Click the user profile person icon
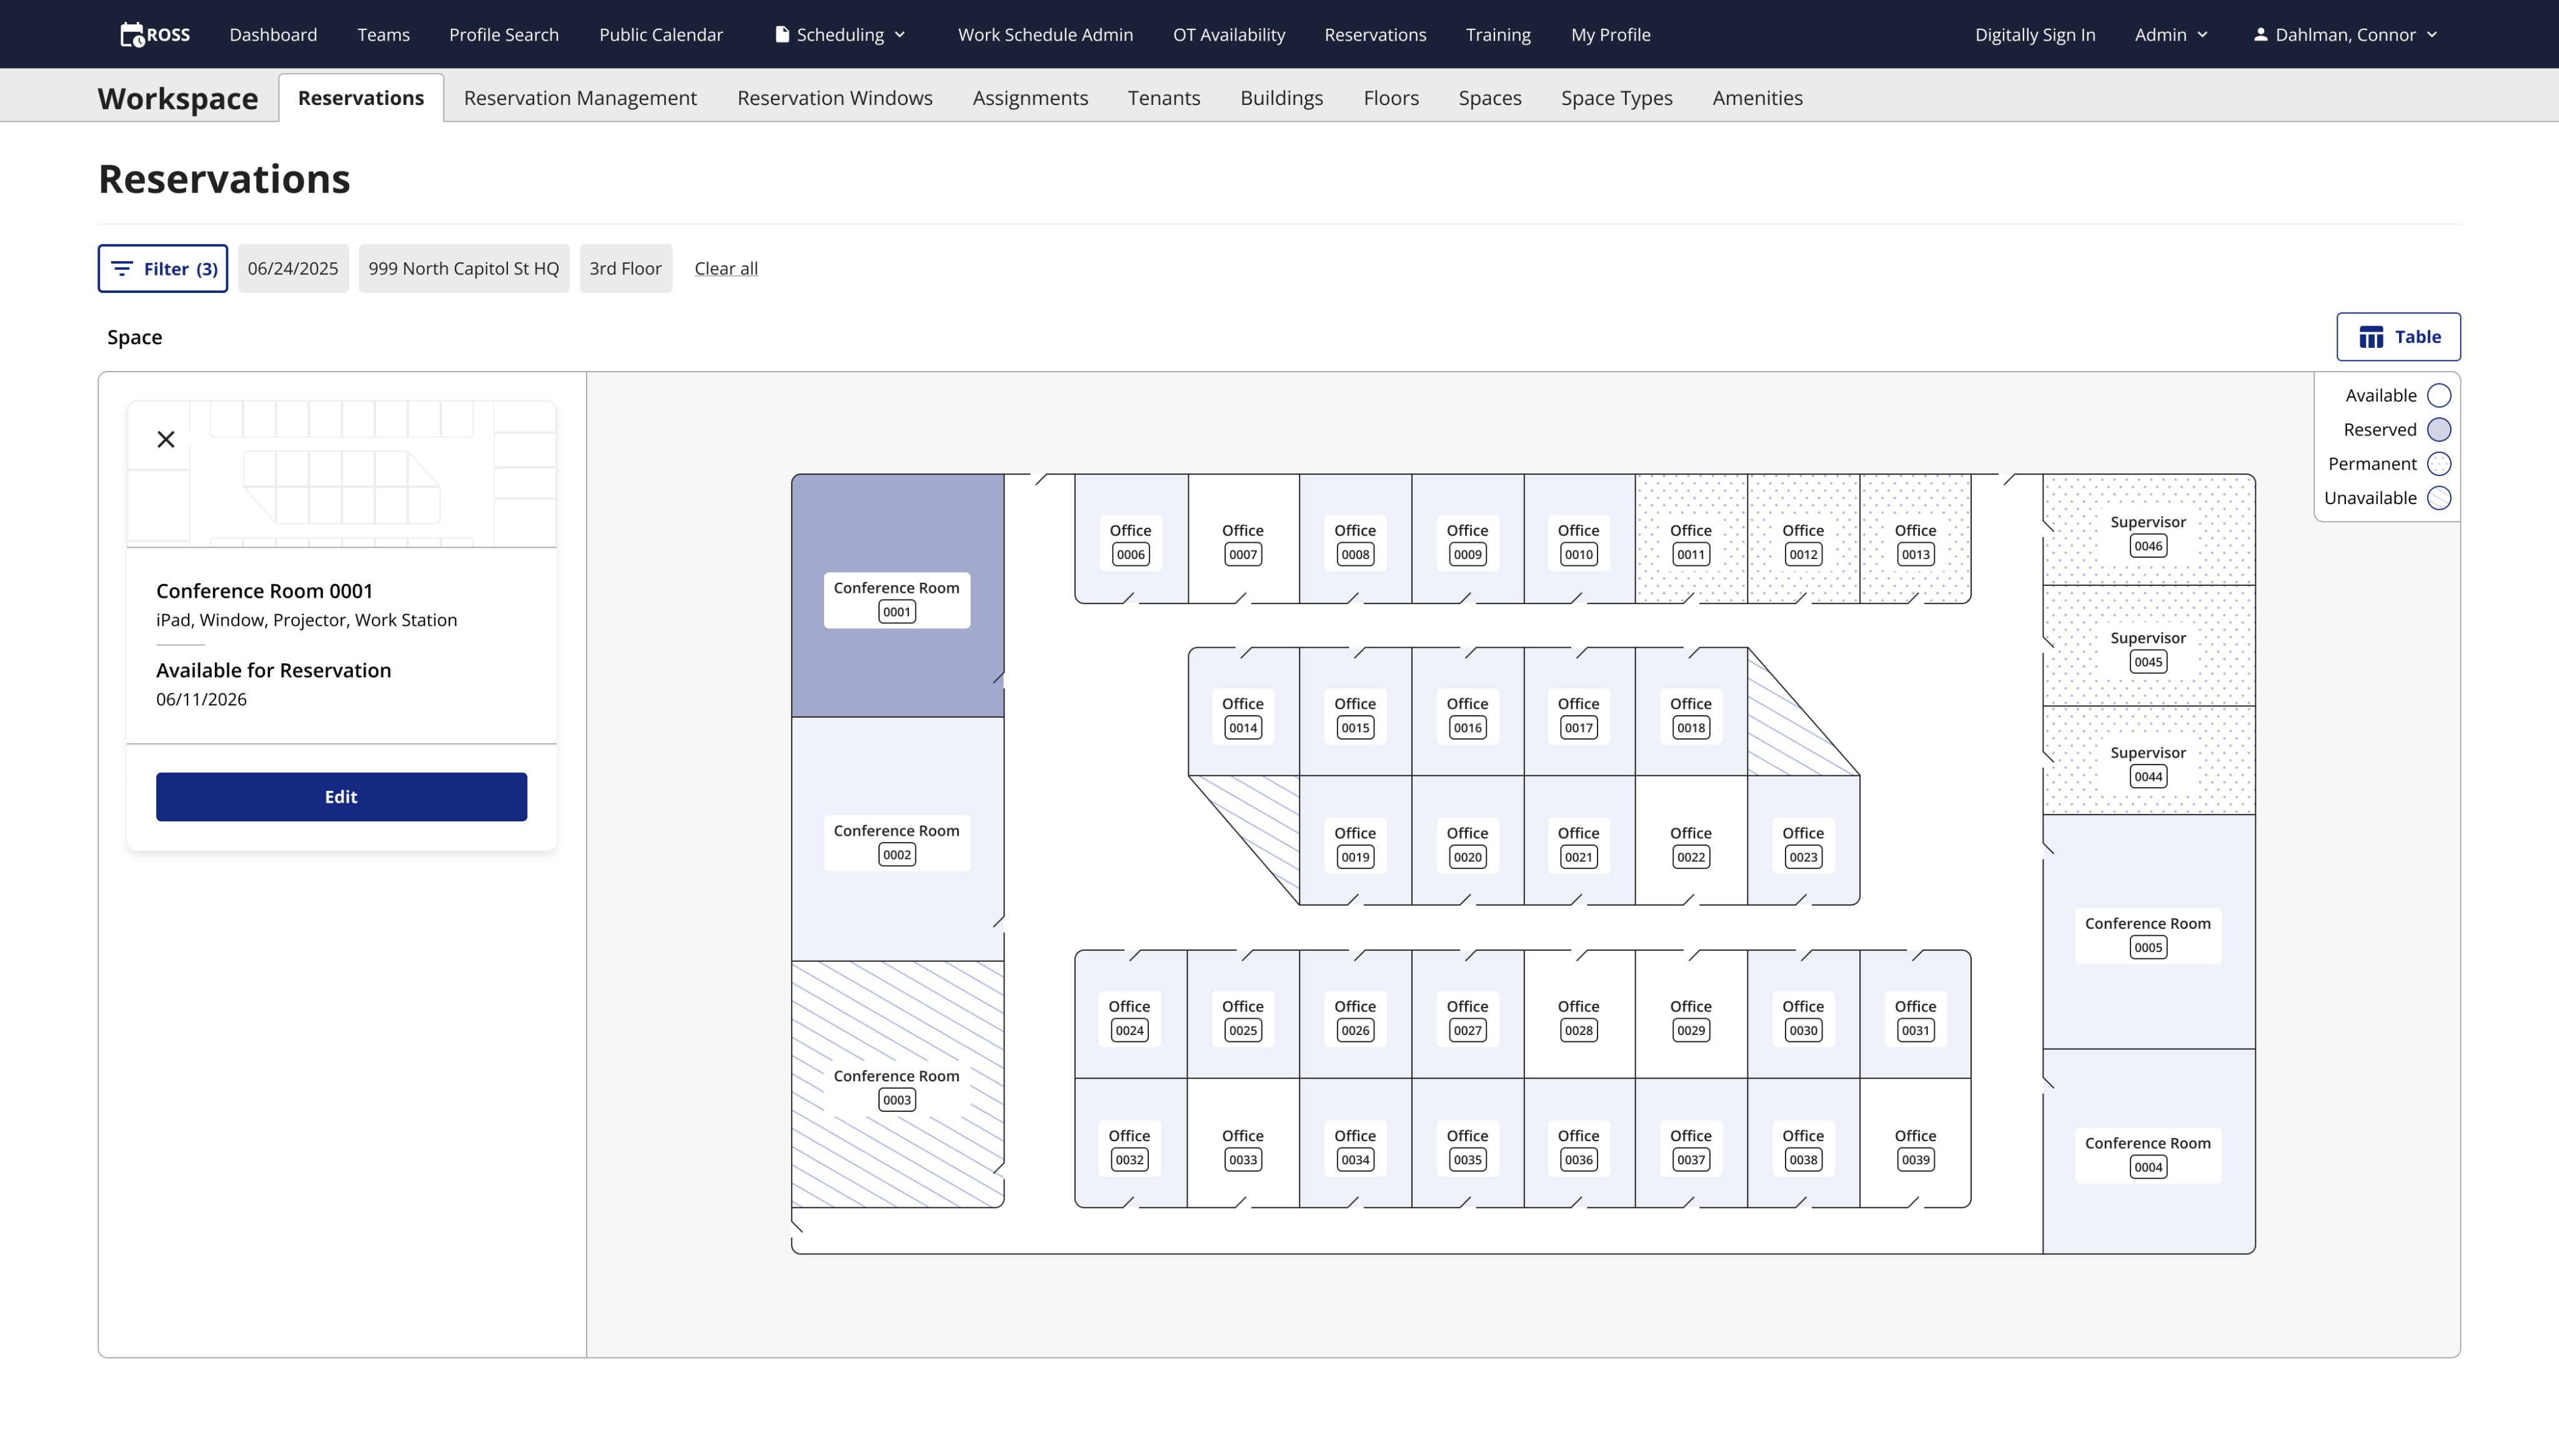This screenshot has height=1456, width=2559. tap(2260, 34)
